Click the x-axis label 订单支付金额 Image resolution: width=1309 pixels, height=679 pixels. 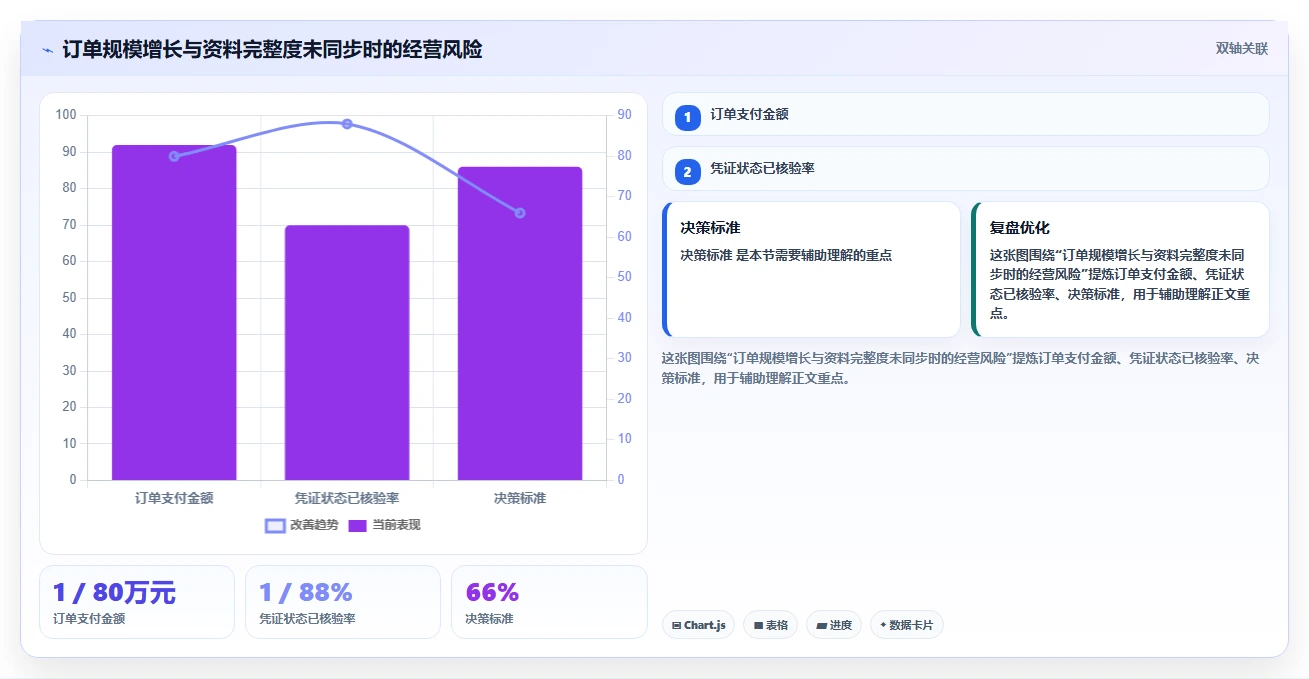(x=174, y=498)
